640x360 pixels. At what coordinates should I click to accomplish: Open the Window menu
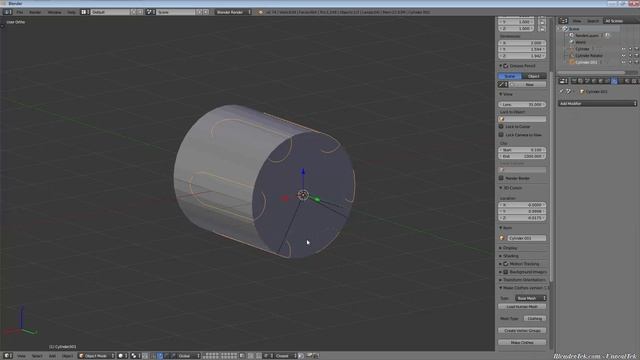(54, 12)
